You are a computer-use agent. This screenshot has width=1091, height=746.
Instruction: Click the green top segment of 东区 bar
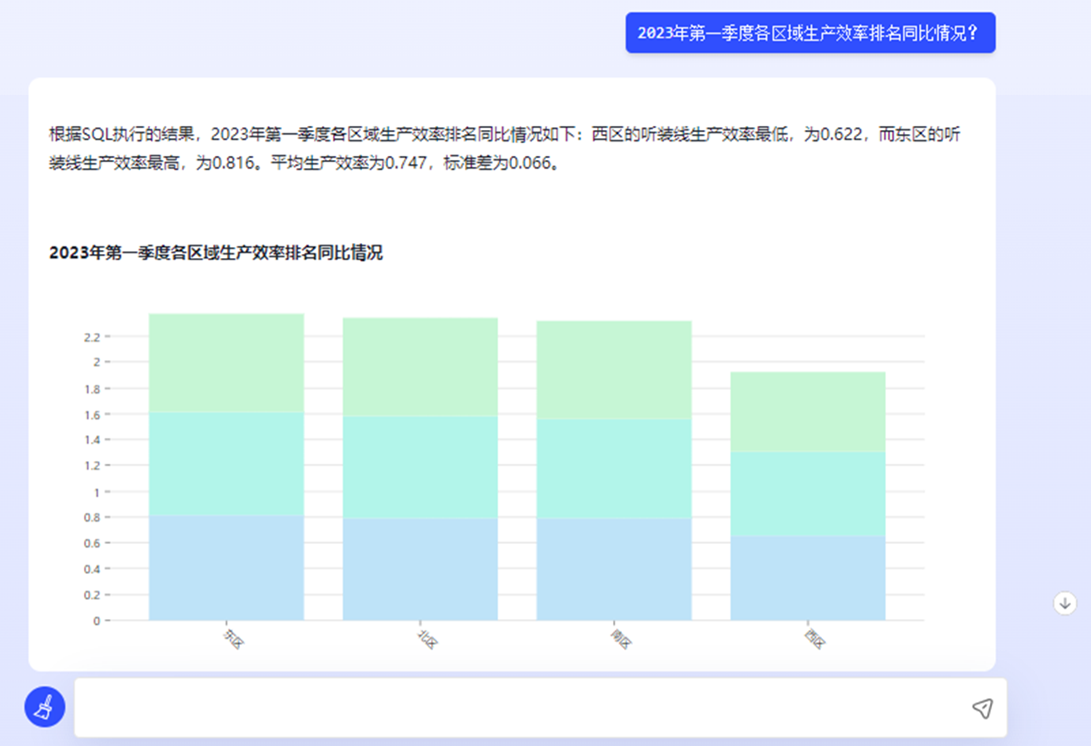coord(226,363)
